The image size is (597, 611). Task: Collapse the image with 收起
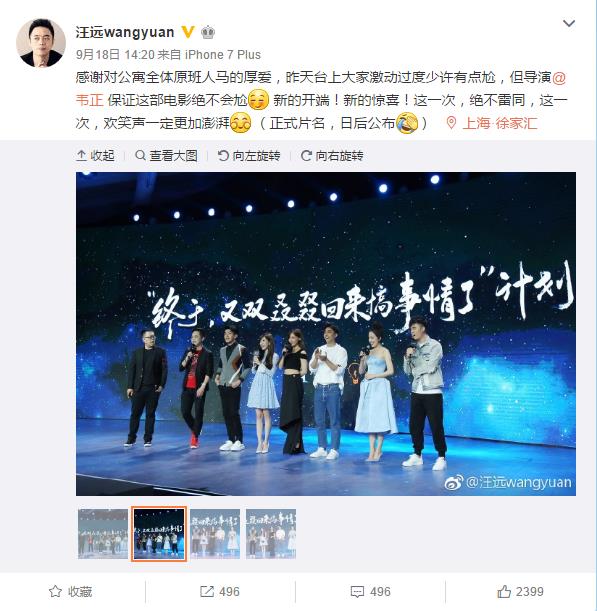pyautogui.click(x=95, y=155)
